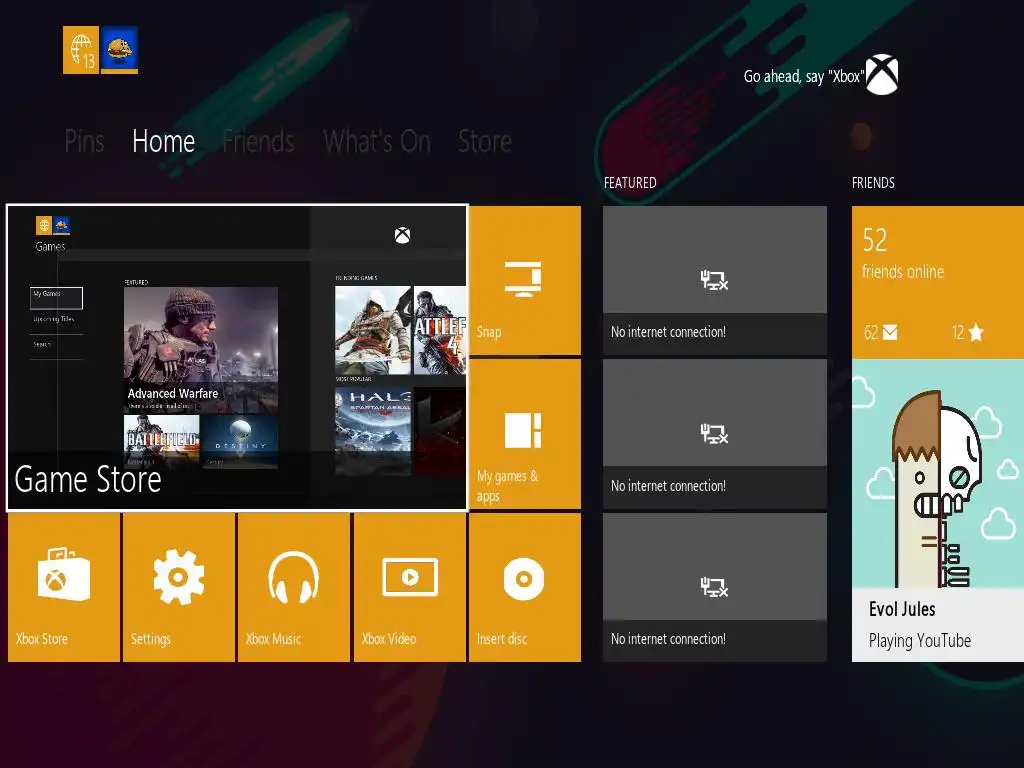Select the top No internet connection featured tile
1024x768 pixels.
[x=715, y=280]
